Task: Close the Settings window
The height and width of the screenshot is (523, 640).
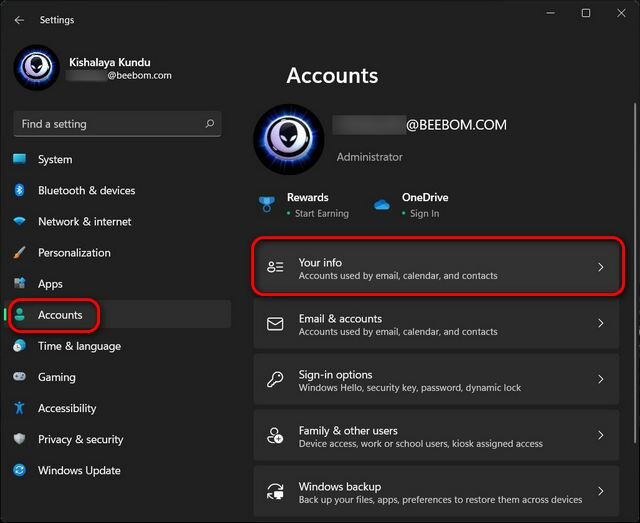Action: click(621, 13)
